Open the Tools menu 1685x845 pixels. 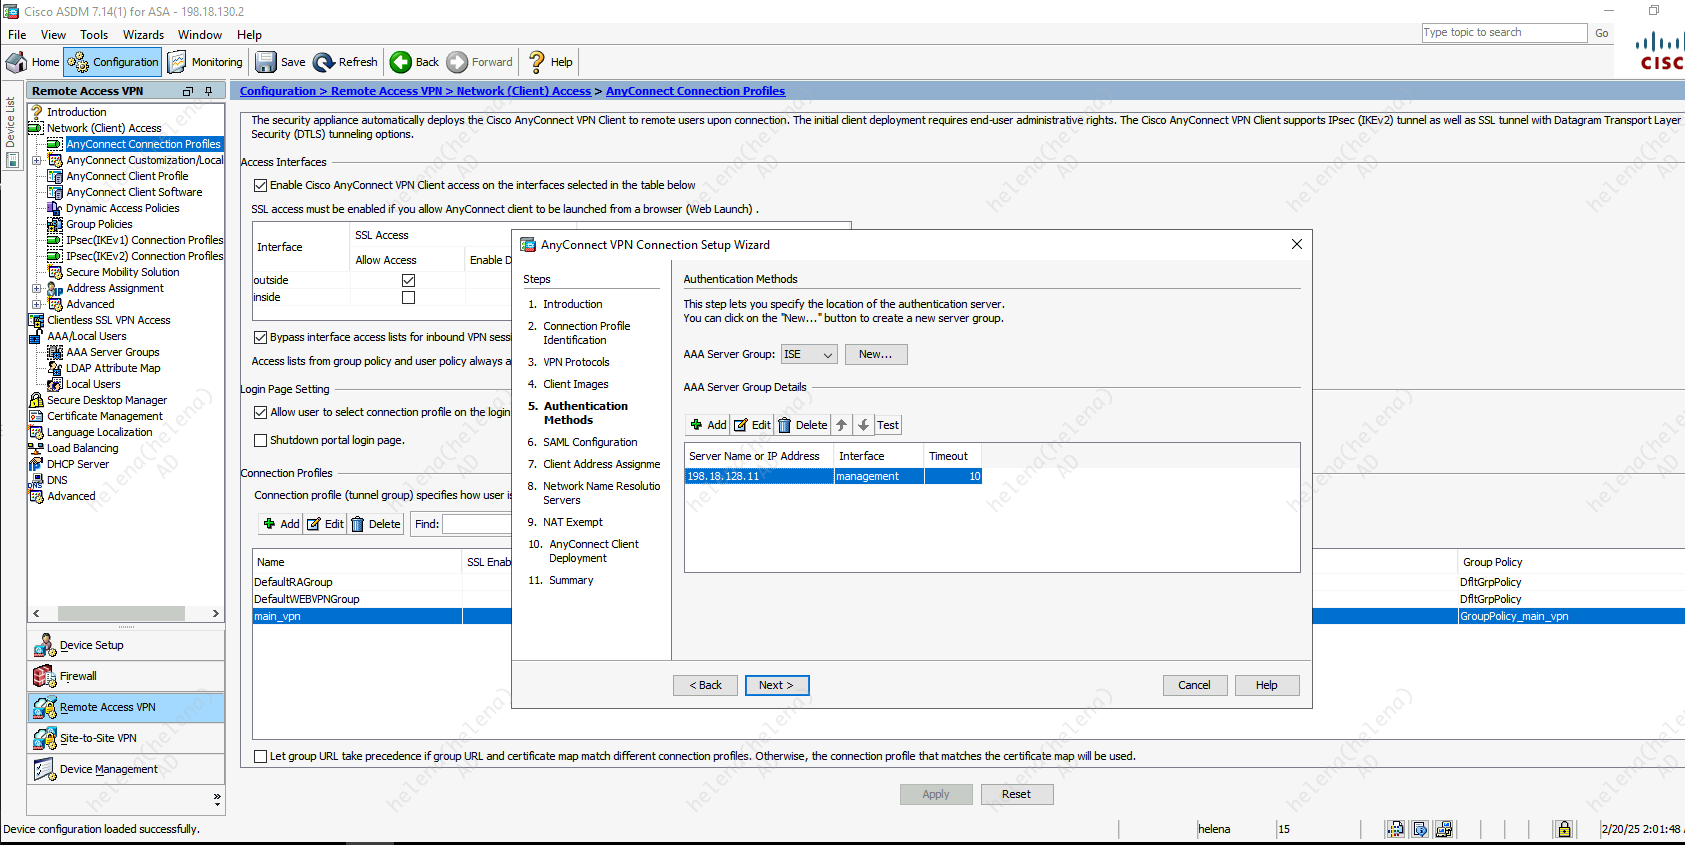click(x=94, y=35)
